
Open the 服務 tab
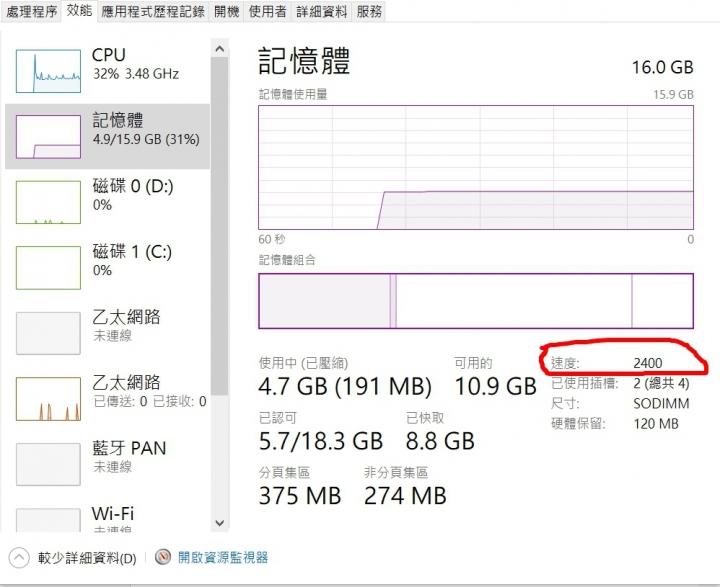tap(369, 11)
